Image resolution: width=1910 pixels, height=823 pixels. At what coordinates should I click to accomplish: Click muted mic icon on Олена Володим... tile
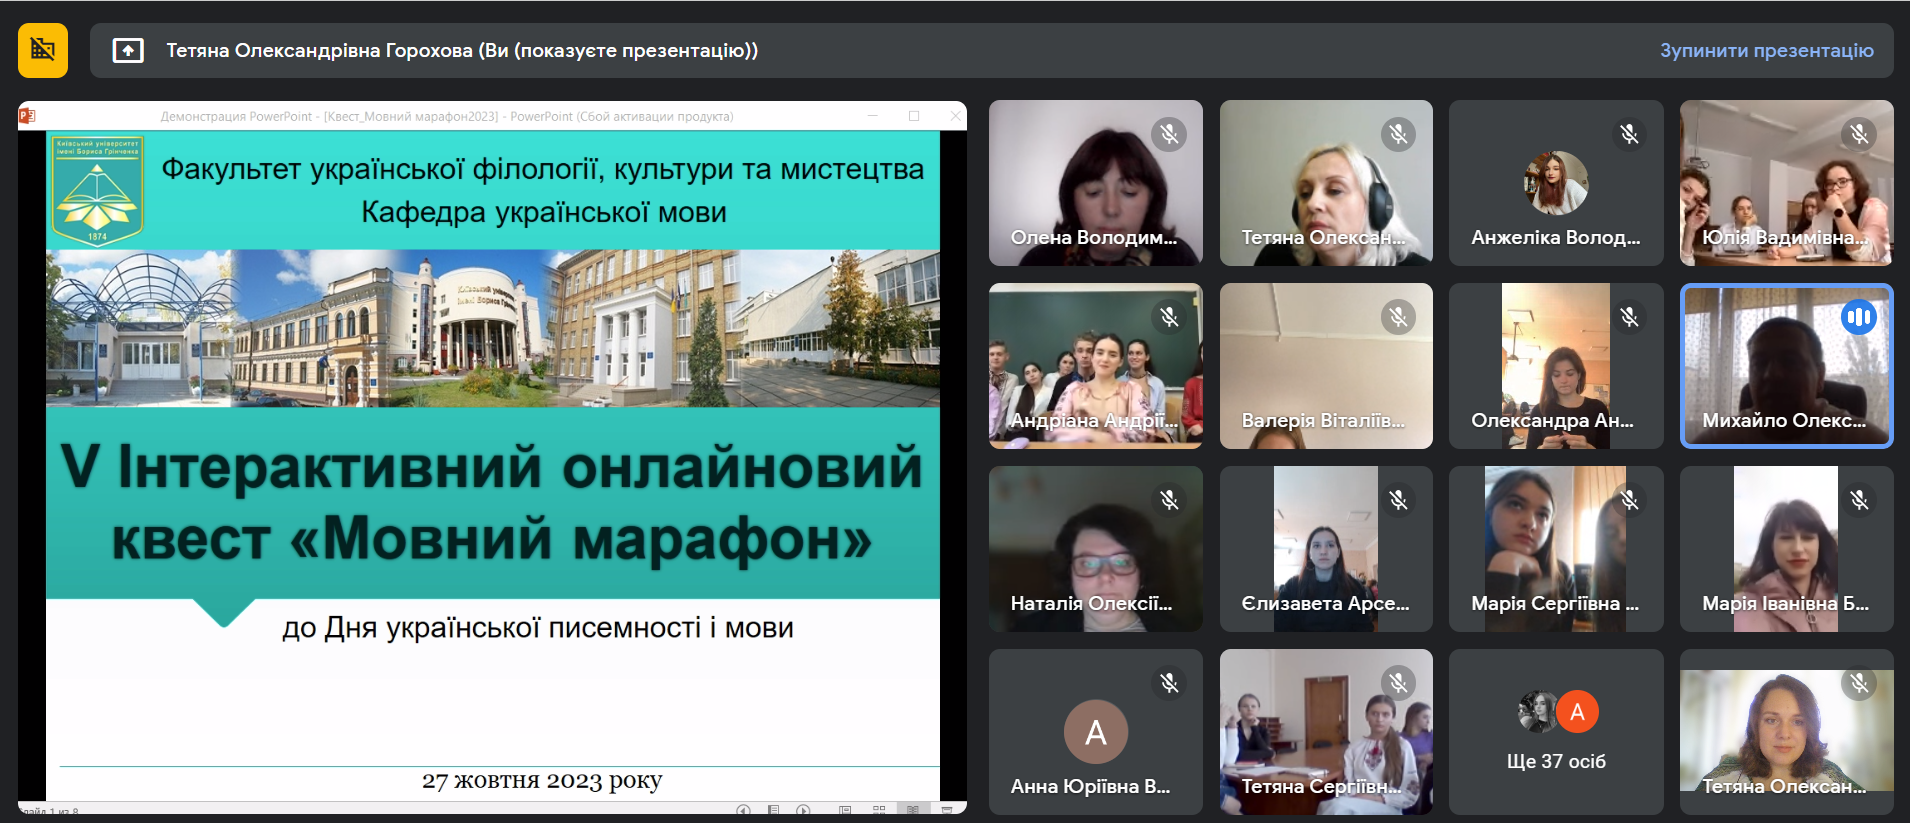click(1168, 134)
